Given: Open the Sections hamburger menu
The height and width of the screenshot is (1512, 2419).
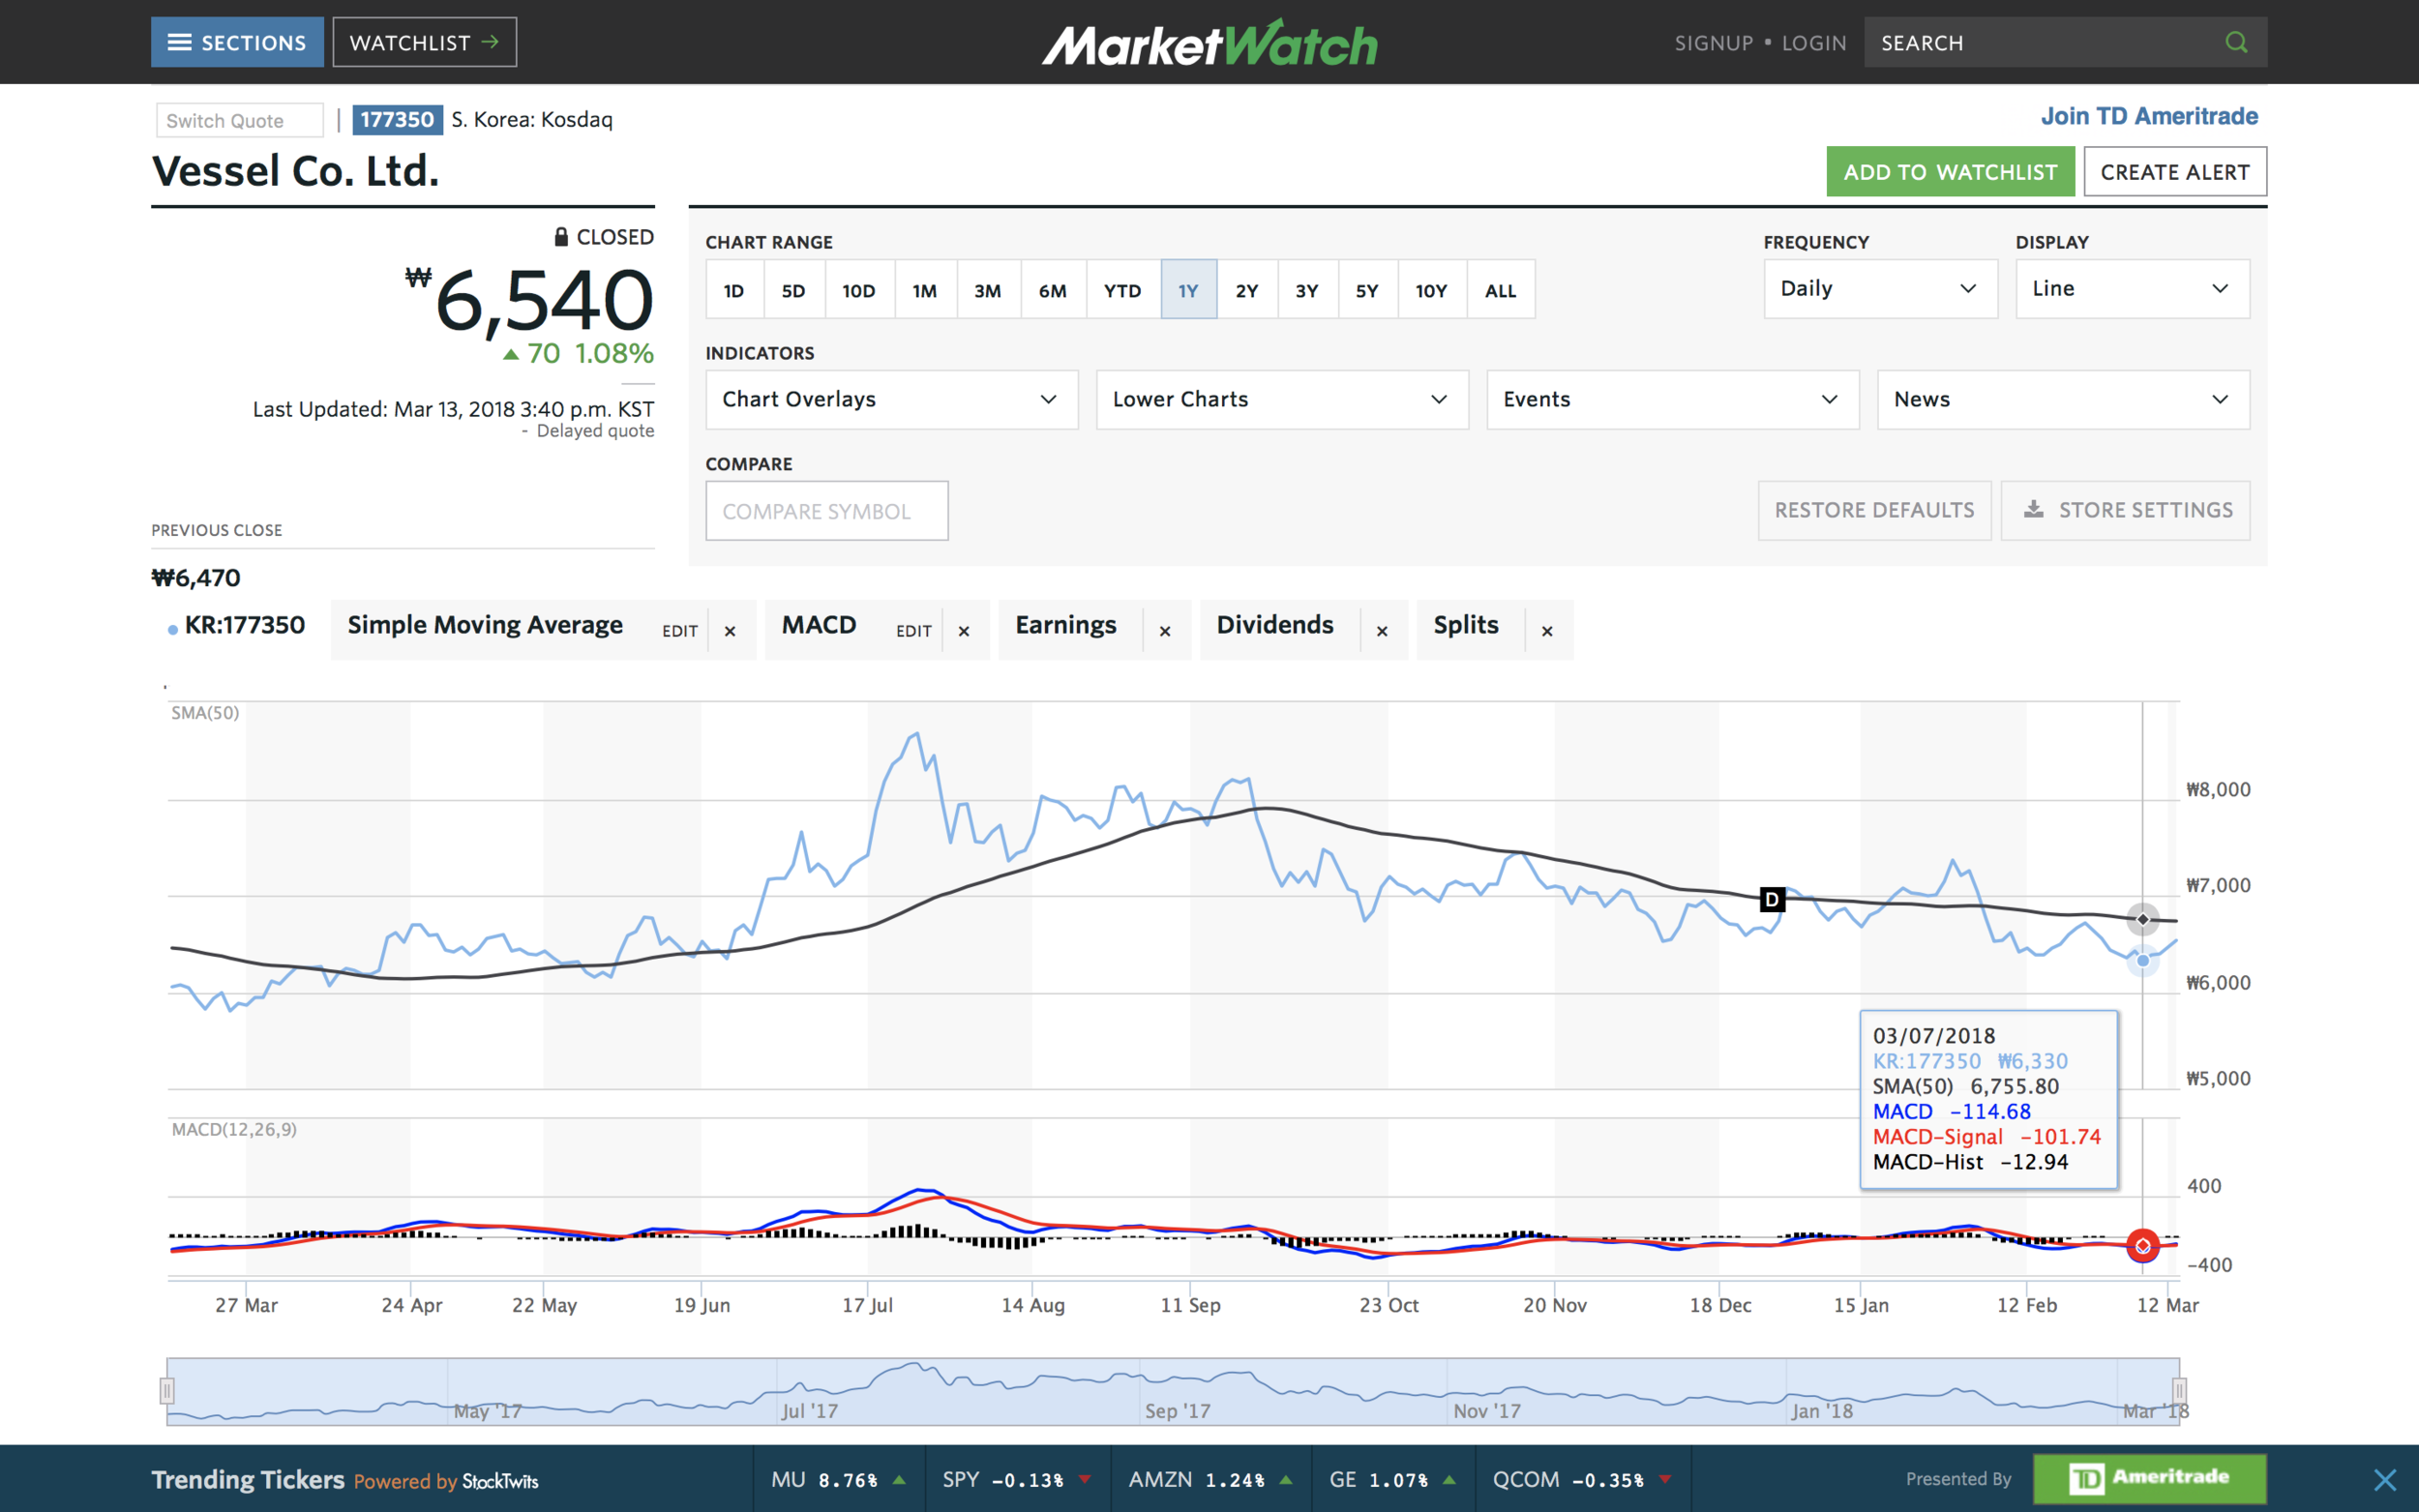Looking at the screenshot, I should point(237,42).
